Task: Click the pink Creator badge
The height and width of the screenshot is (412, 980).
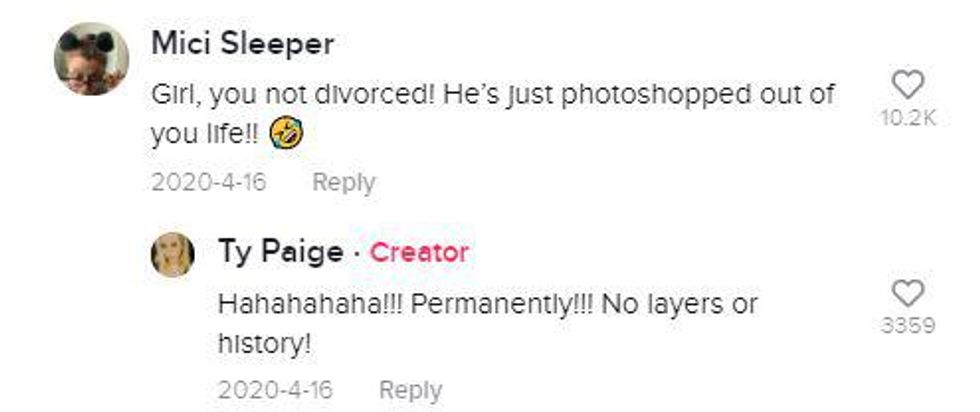Action: [419, 253]
